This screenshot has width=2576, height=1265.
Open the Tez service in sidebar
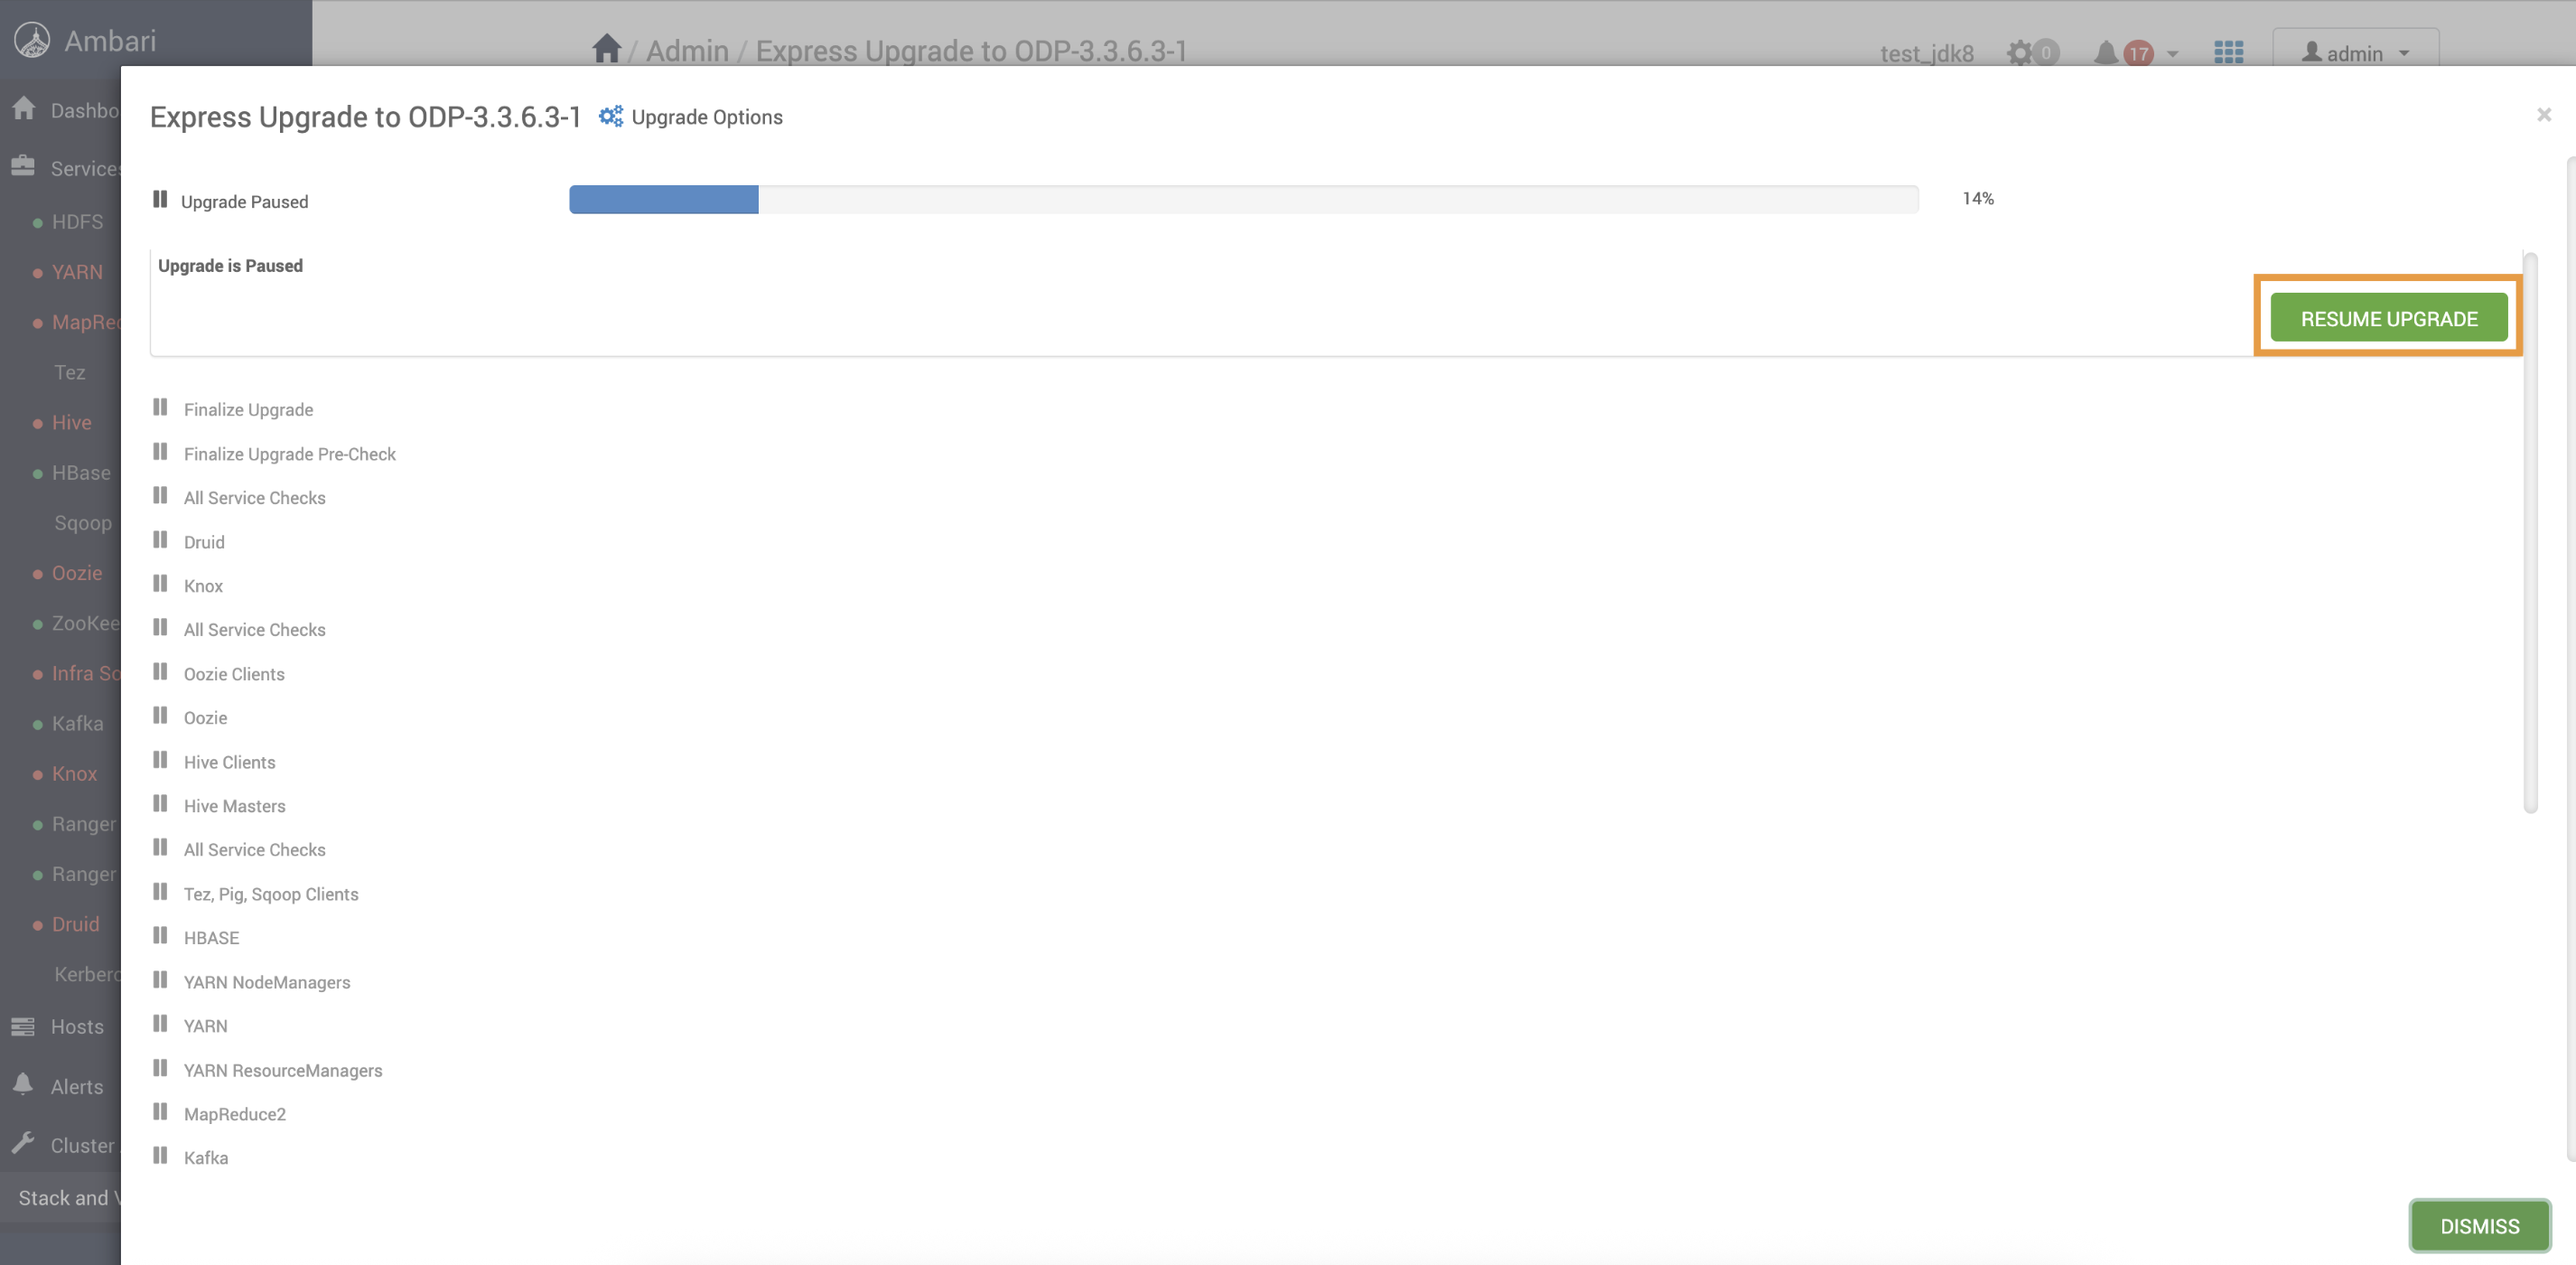click(70, 372)
